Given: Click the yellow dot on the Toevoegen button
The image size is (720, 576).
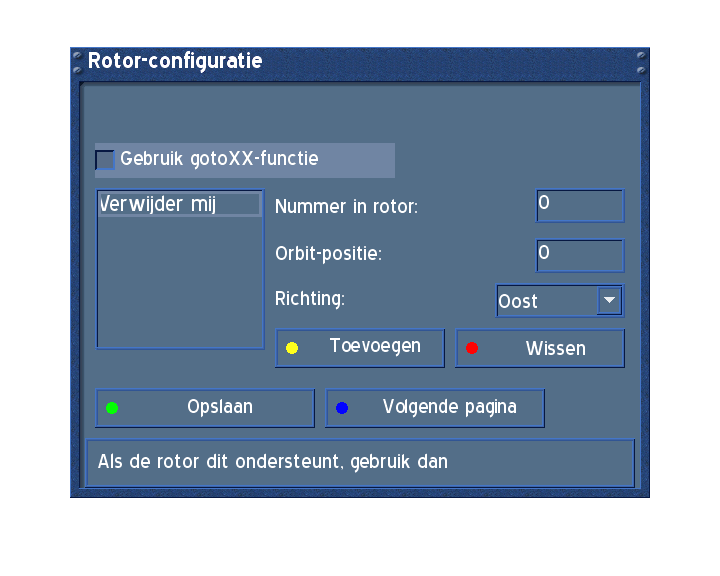Looking at the screenshot, I should click(x=292, y=348).
